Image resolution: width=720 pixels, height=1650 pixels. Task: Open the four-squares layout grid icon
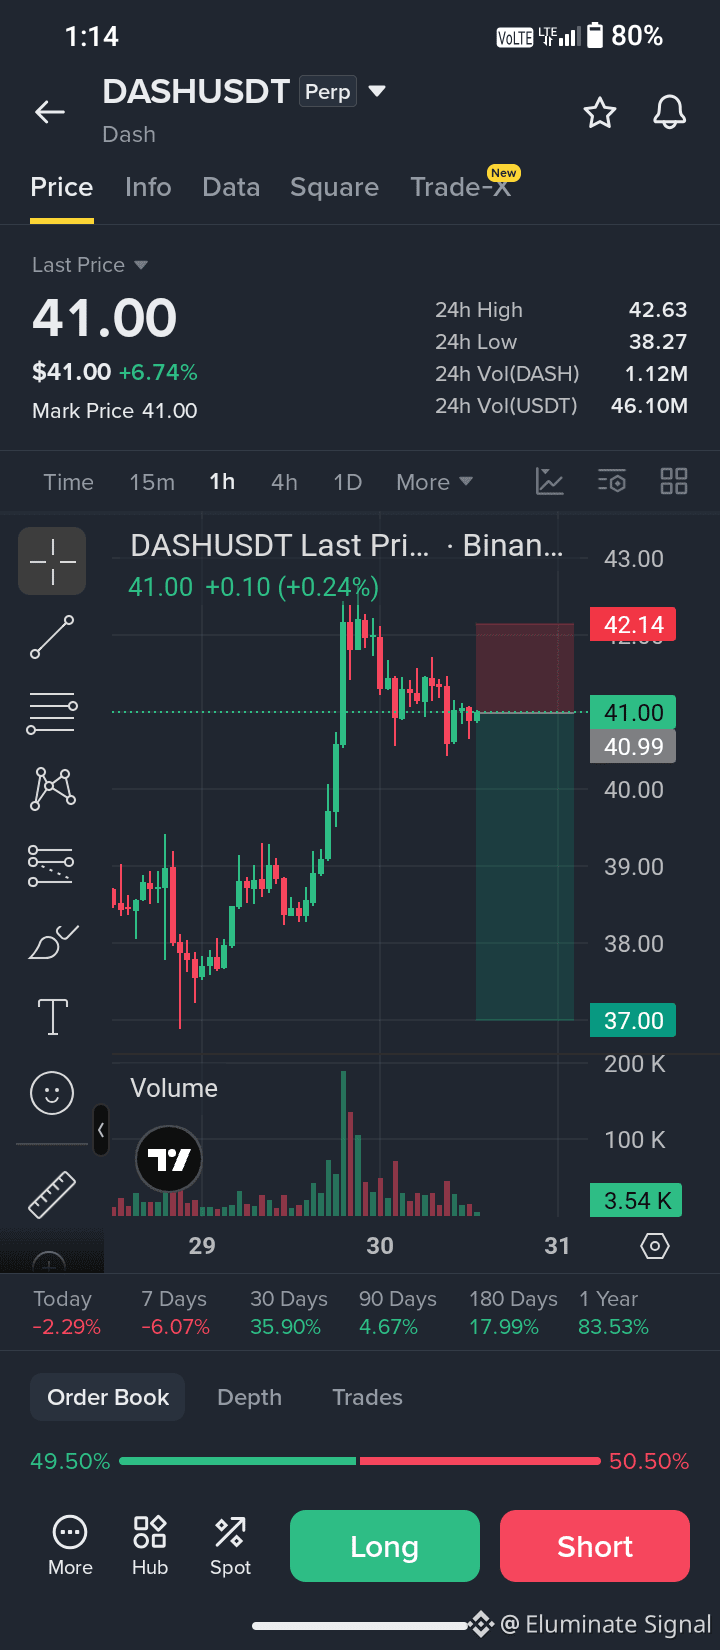click(x=674, y=481)
